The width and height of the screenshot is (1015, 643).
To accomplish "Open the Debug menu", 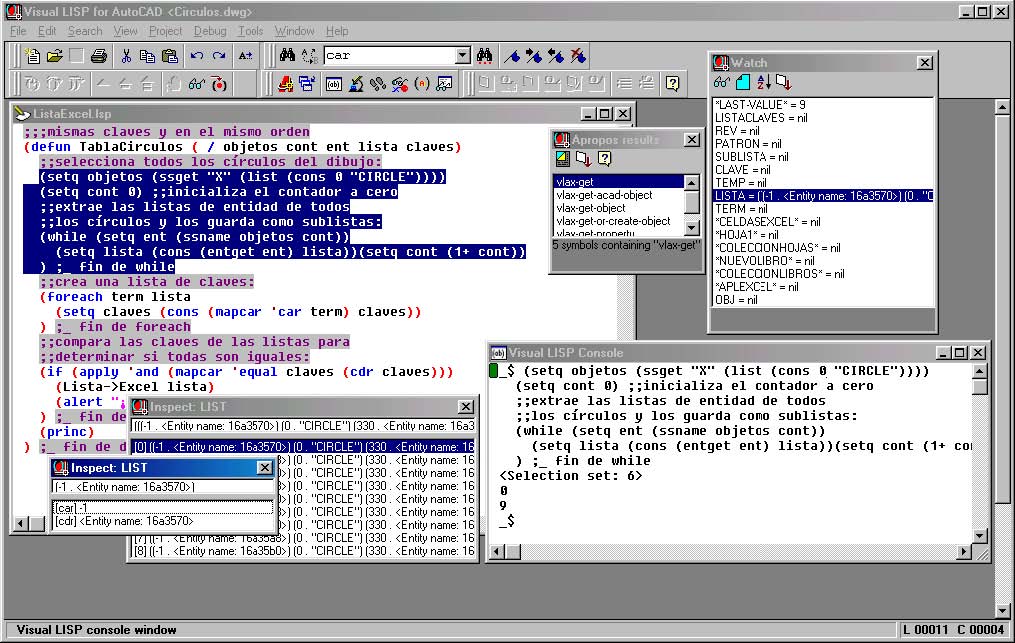I will click(x=210, y=31).
